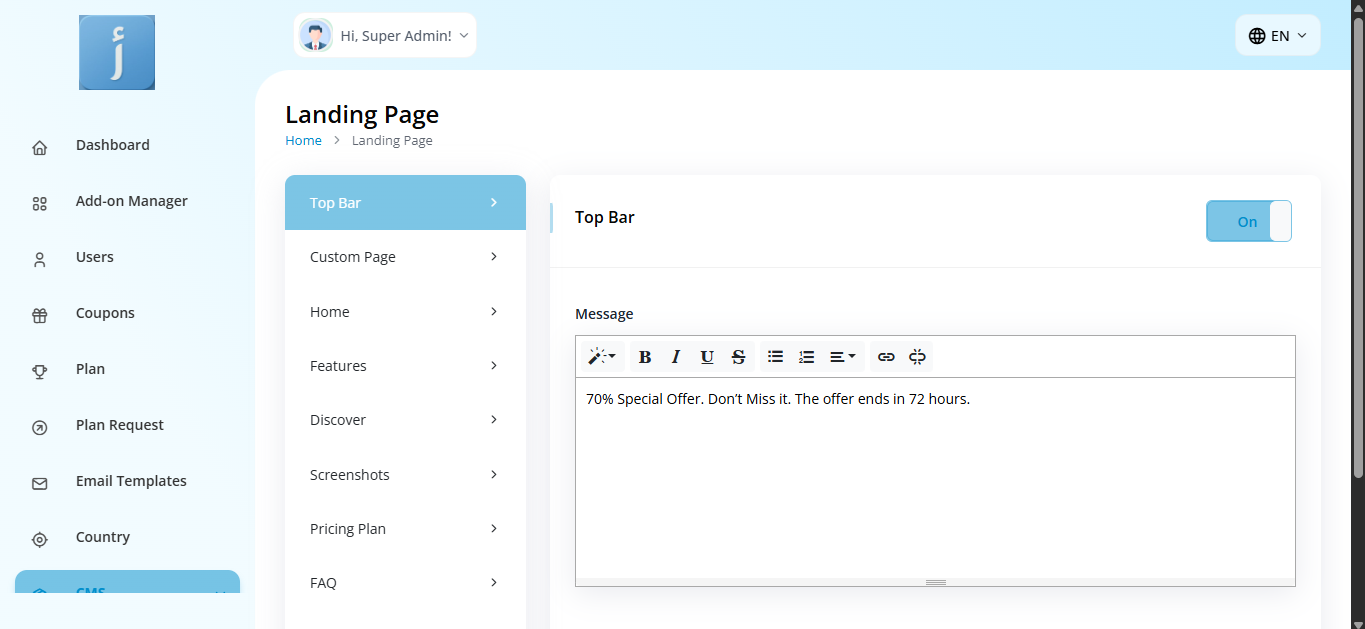The width and height of the screenshot is (1365, 629).
Task: Open the magic wand style dropdown
Action: [601, 357]
